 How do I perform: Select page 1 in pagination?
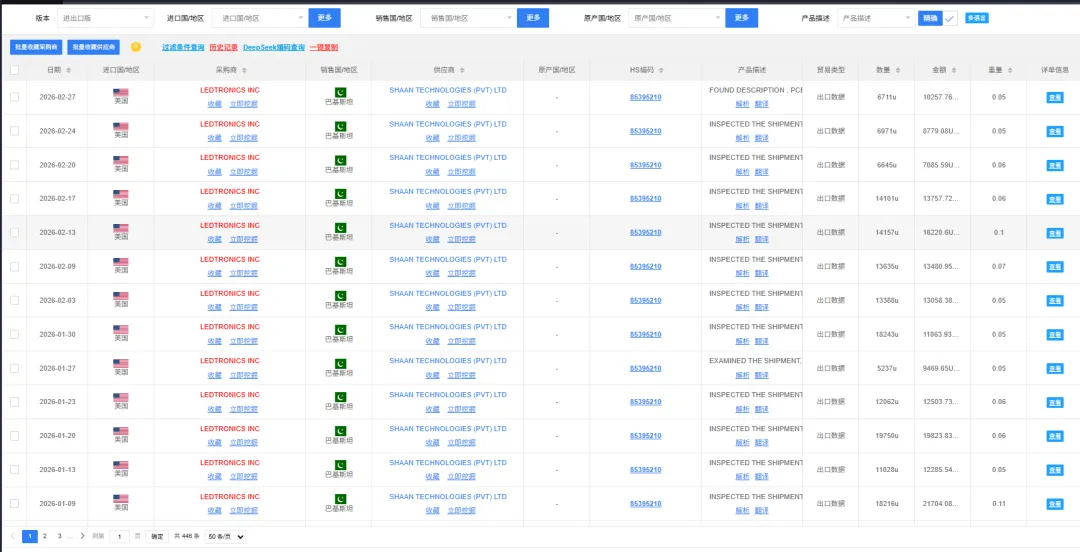tap(30, 535)
